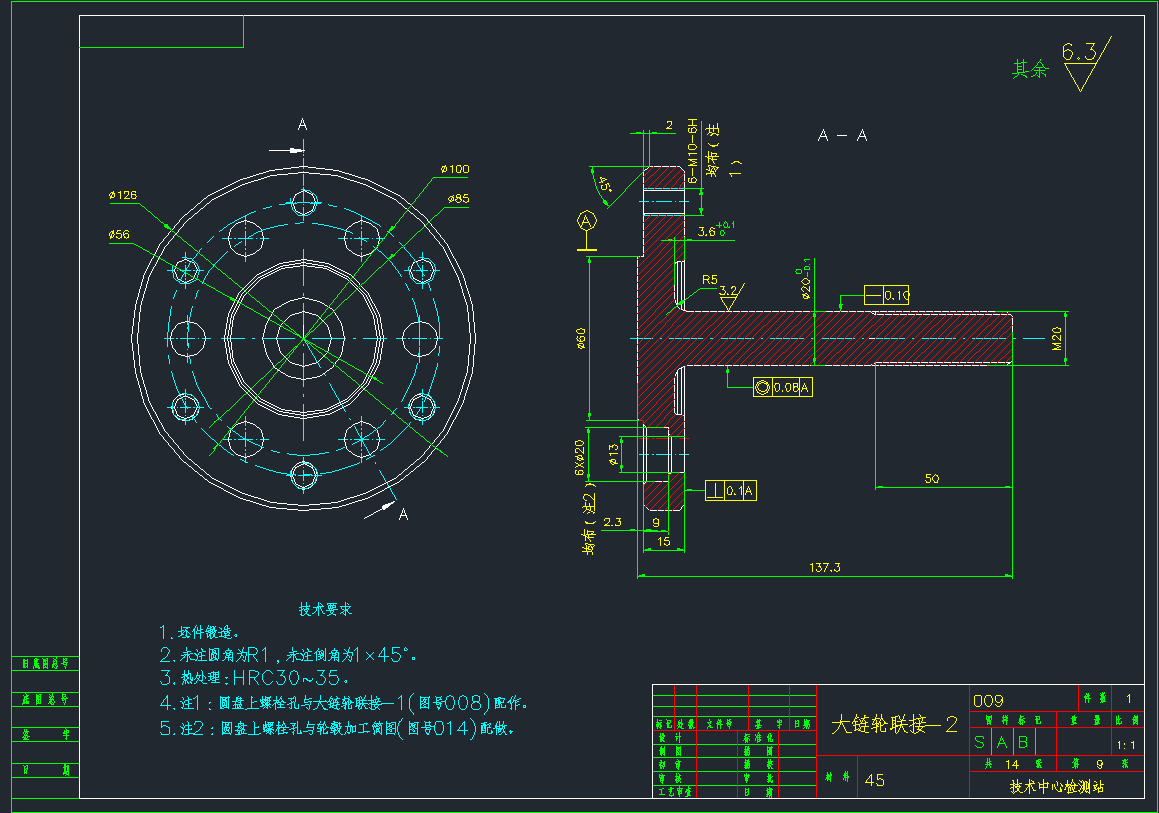
Task: Click the R5 fillet radius label
Action: click(710, 280)
